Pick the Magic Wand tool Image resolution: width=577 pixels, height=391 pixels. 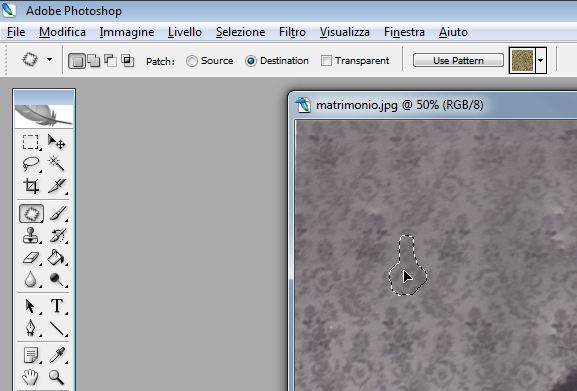(57, 163)
